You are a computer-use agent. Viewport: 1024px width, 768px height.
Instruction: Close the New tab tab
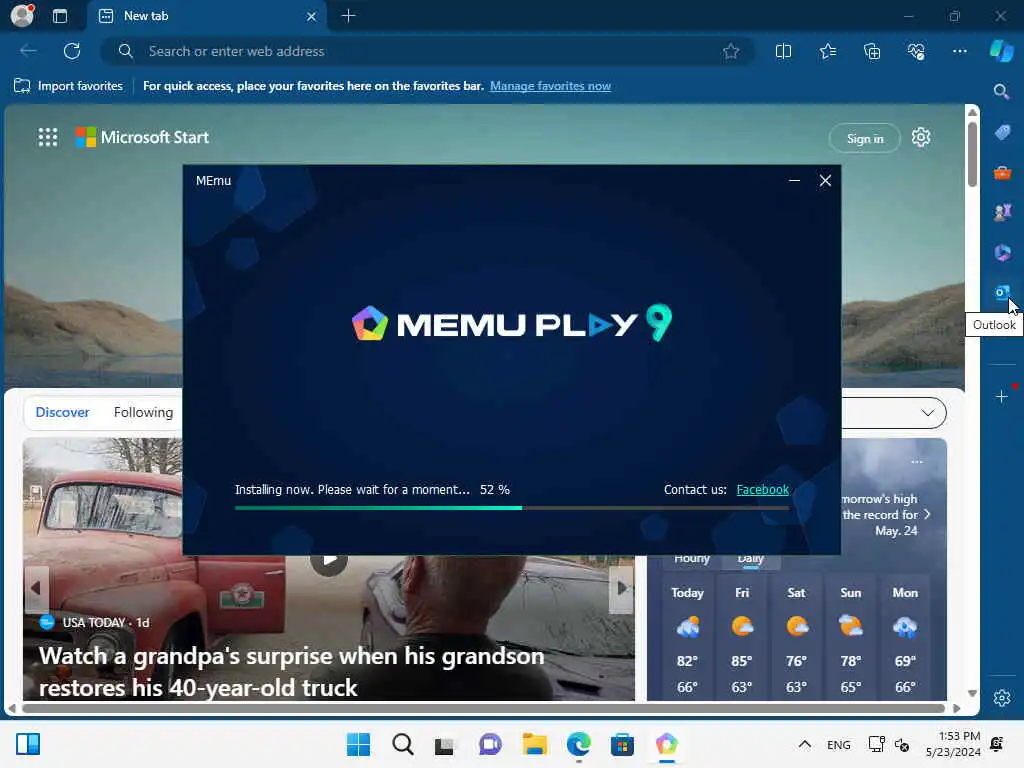tap(312, 16)
